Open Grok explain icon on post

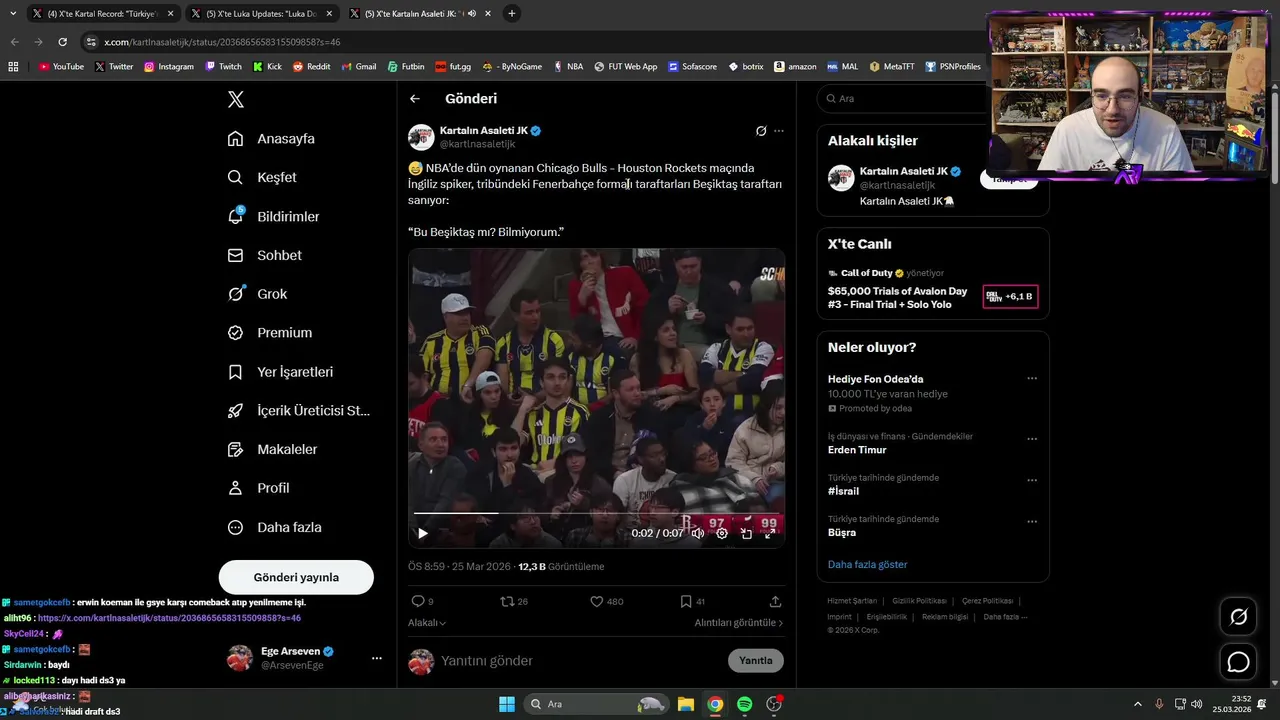(761, 131)
